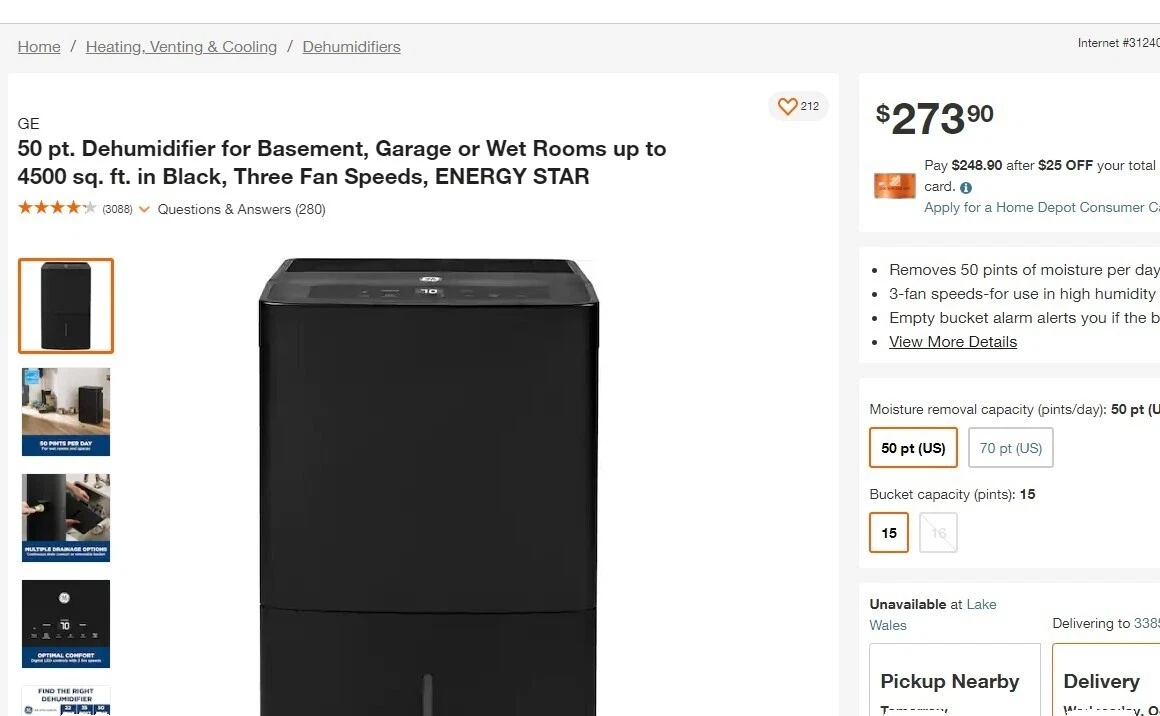Image resolution: width=1160 pixels, height=716 pixels.
Task: Expand the ratings breakdown chevron
Action: [x=144, y=210]
